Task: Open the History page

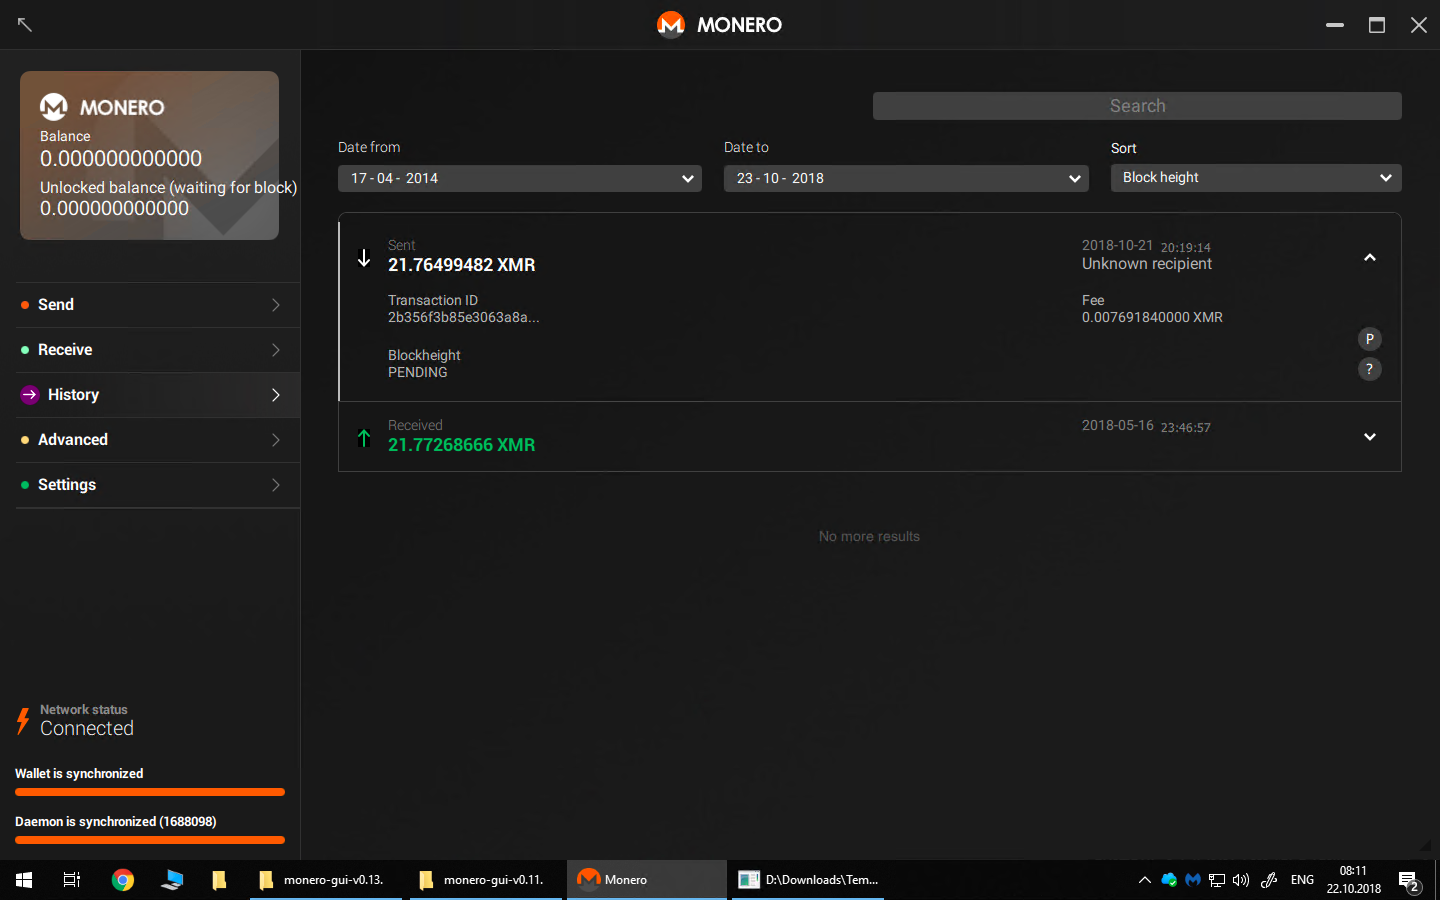Action: pos(158,395)
